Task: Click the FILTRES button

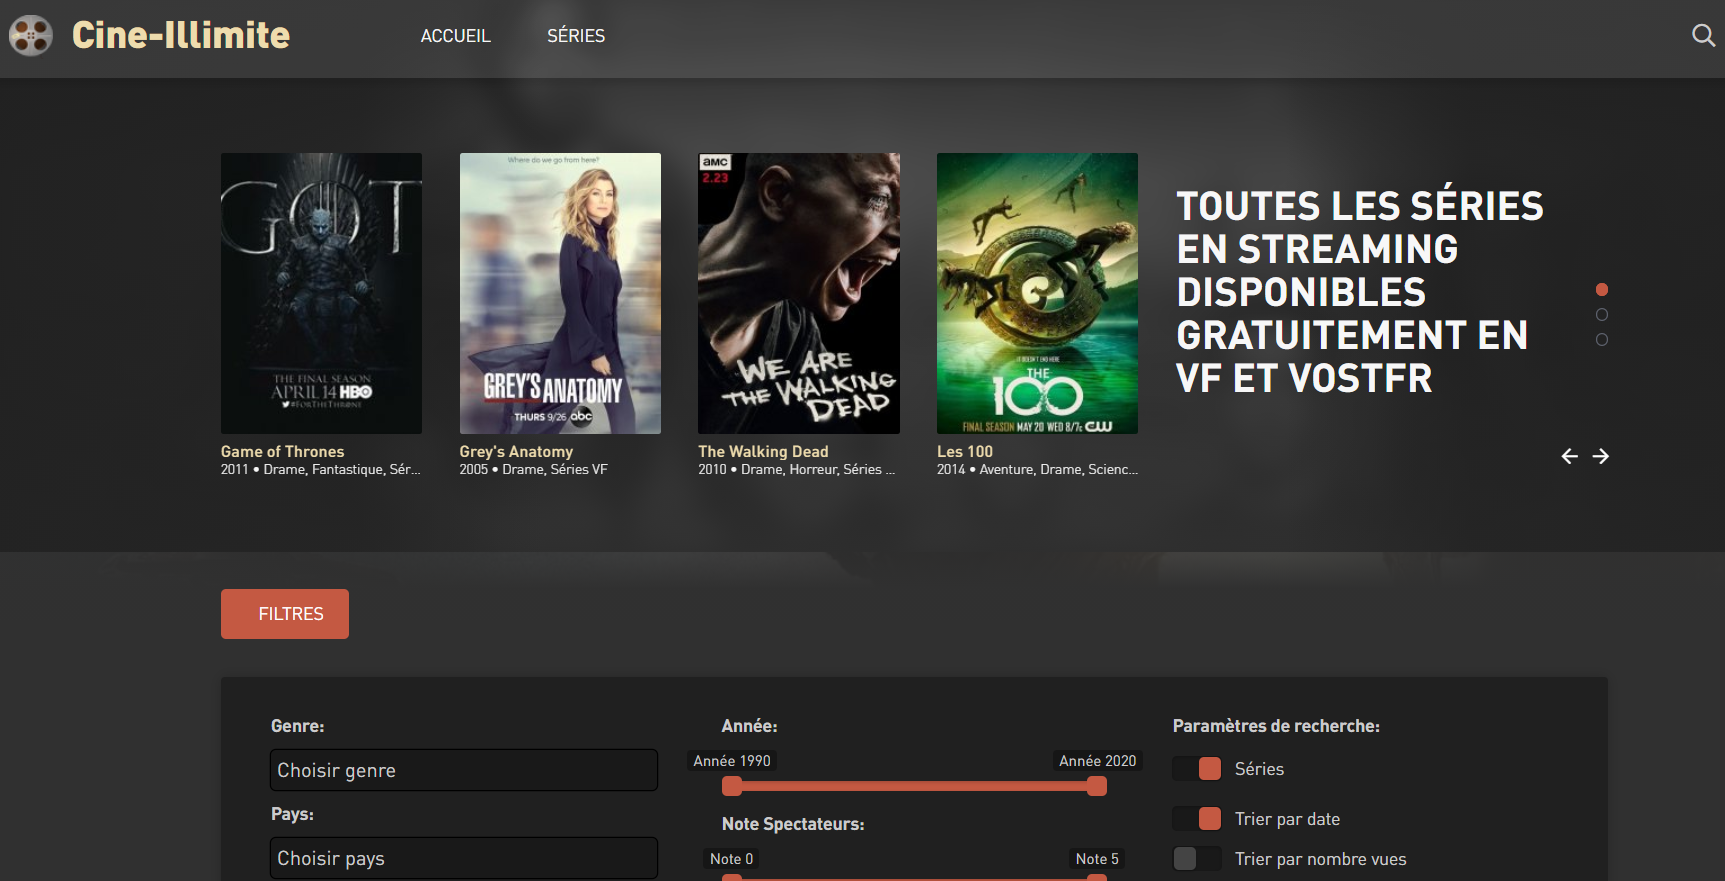Action: pos(285,614)
